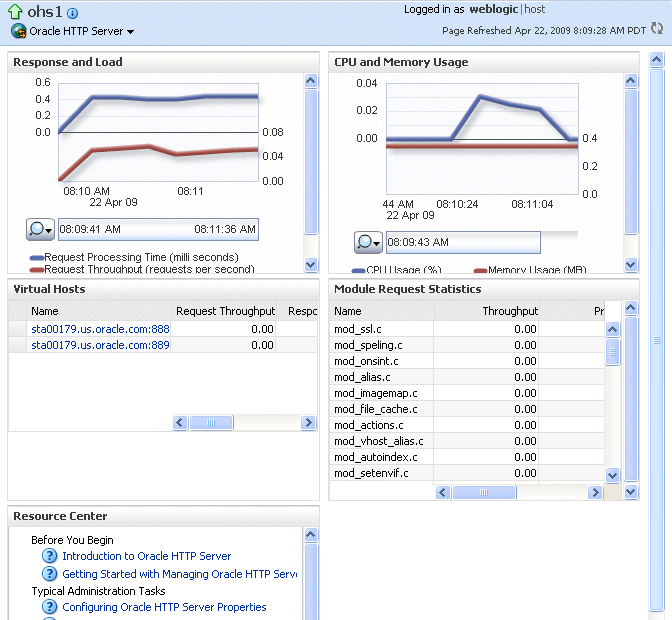Viewport: 672px width, 620px height.
Task: Click the Response and Load scroll up arrow
Action: 311,81
